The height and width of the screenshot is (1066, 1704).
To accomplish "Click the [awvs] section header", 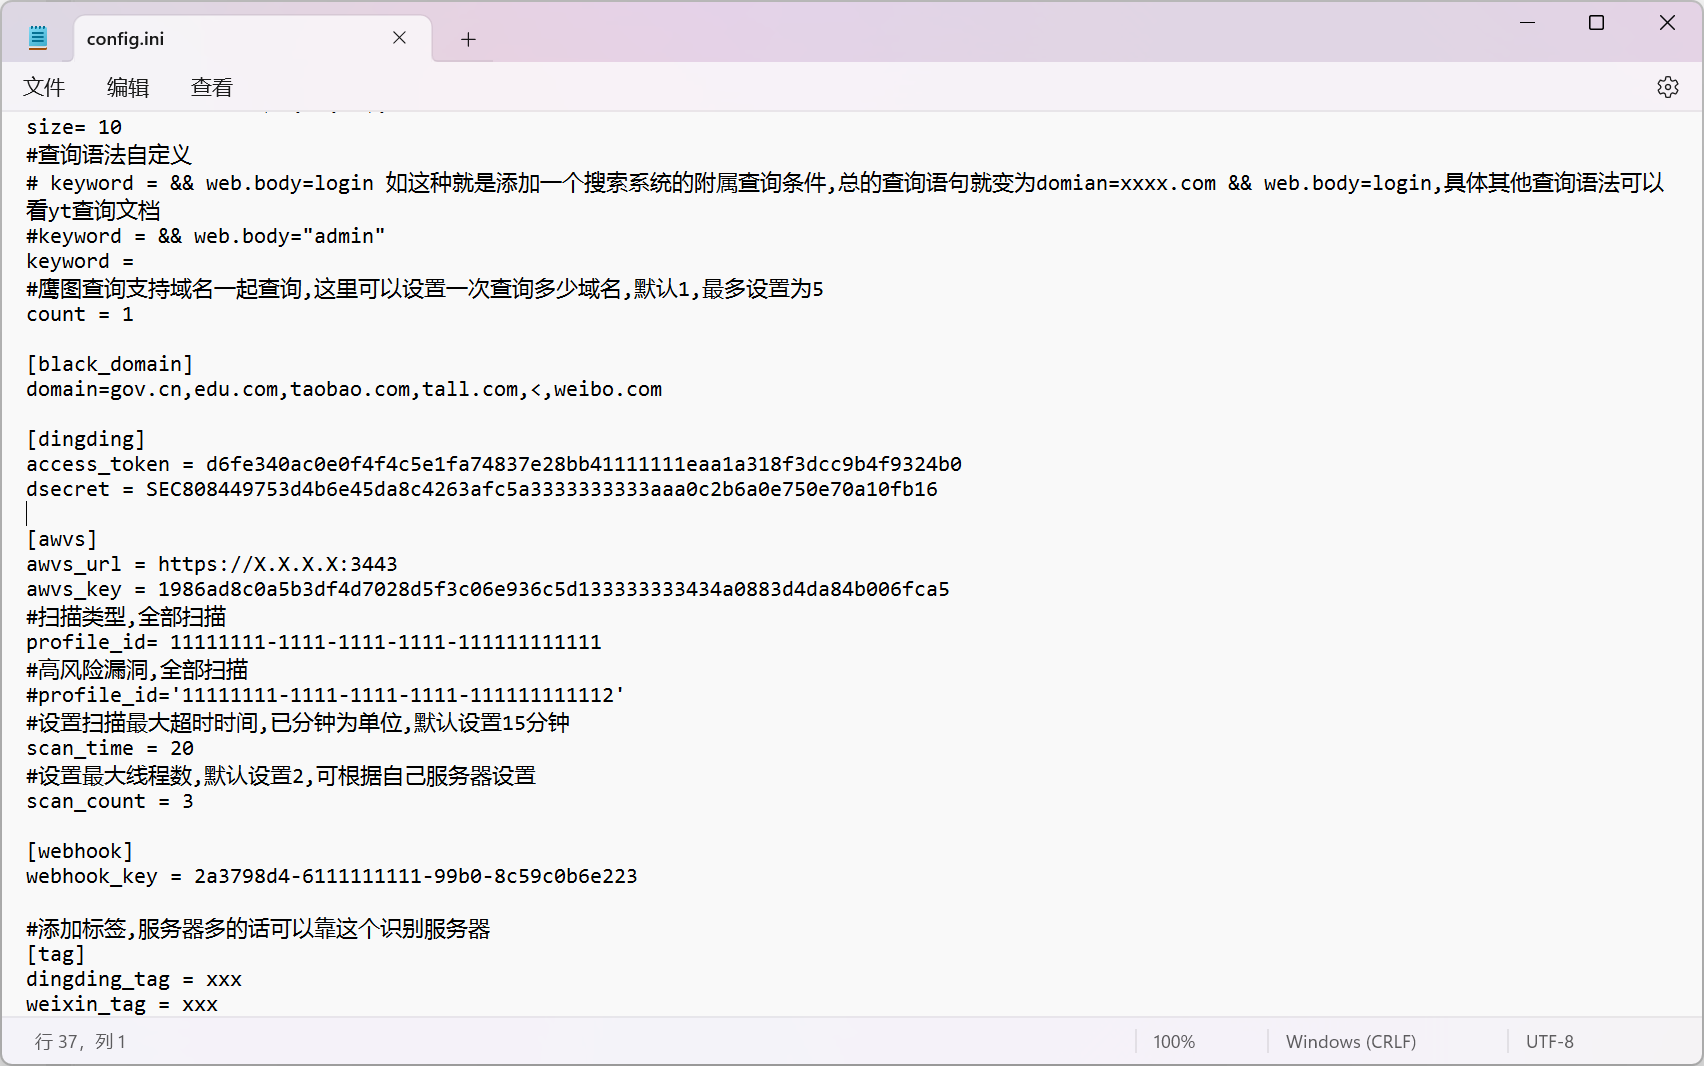I will coord(62,539).
